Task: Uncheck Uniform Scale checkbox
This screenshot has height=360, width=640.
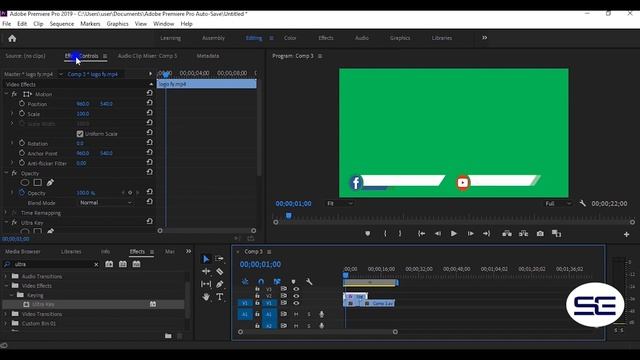Action: click(x=80, y=133)
